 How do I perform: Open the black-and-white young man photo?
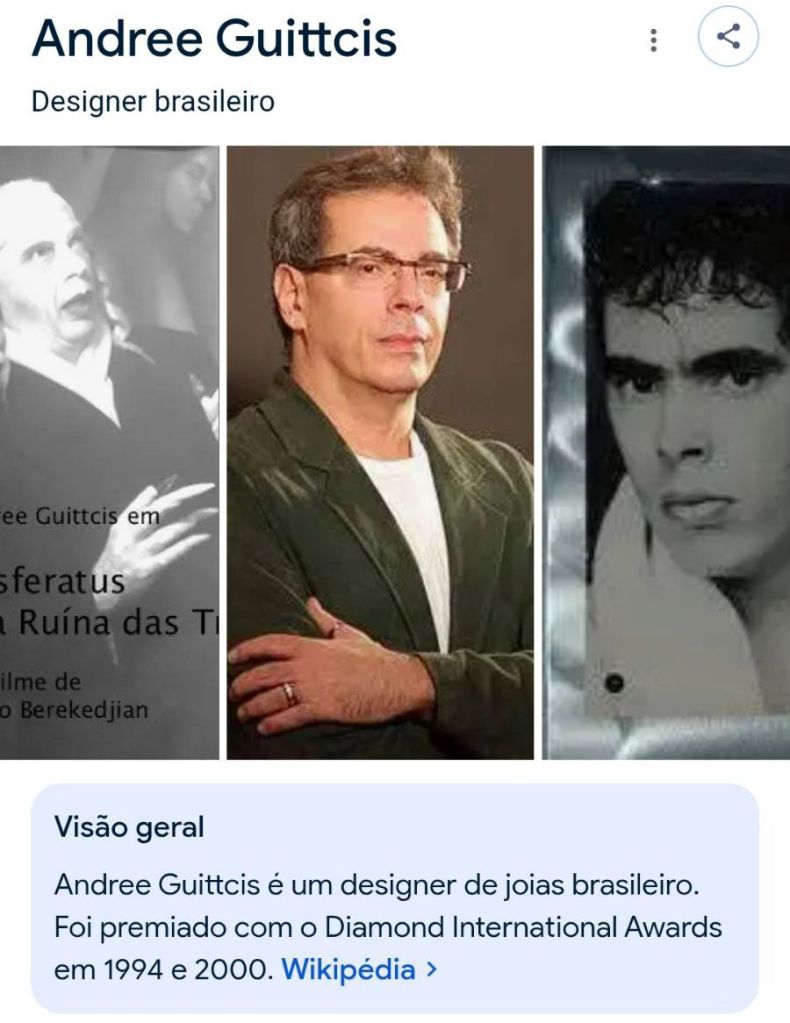tap(666, 452)
